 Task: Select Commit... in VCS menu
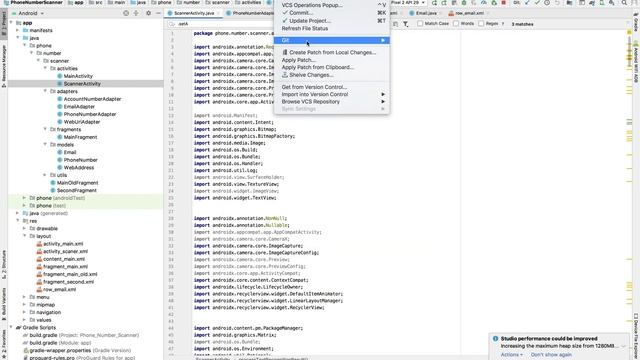(x=331, y=13)
